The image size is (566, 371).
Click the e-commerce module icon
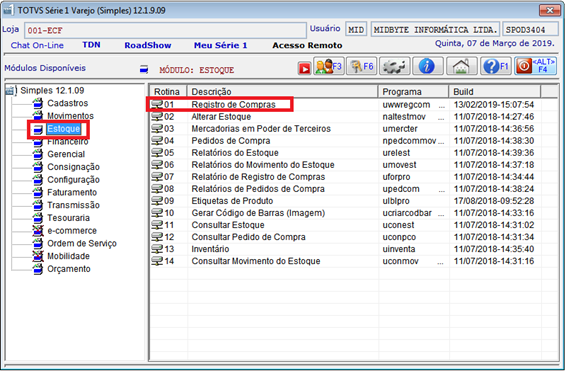(x=38, y=231)
